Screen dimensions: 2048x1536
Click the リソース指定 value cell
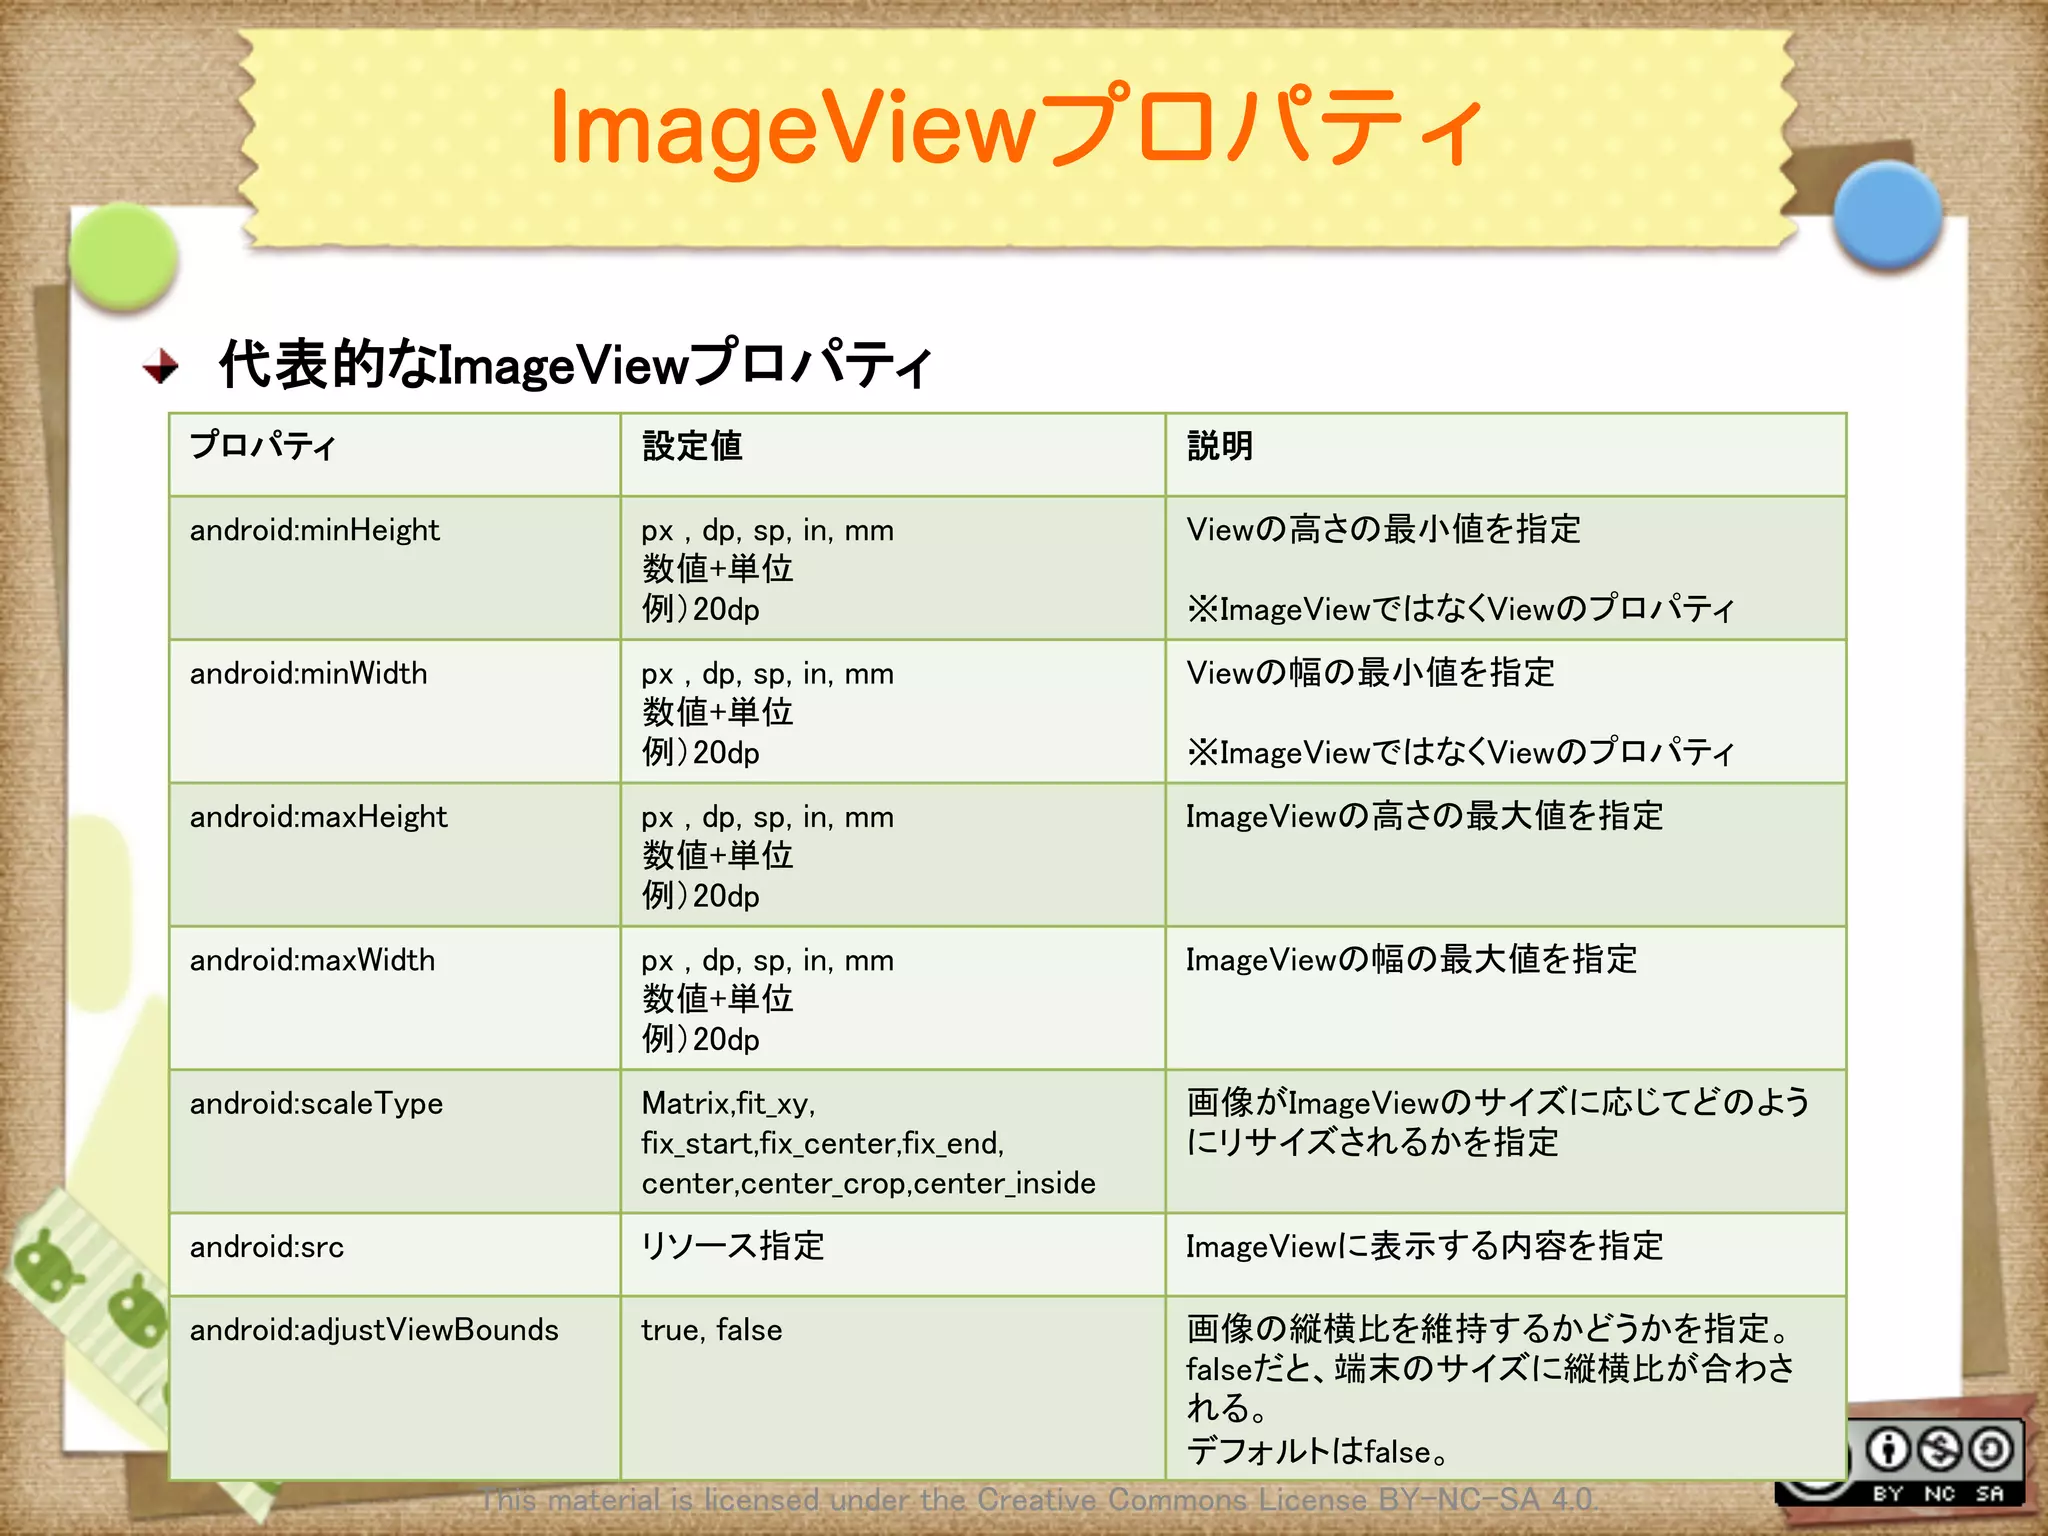pos(893,1254)
